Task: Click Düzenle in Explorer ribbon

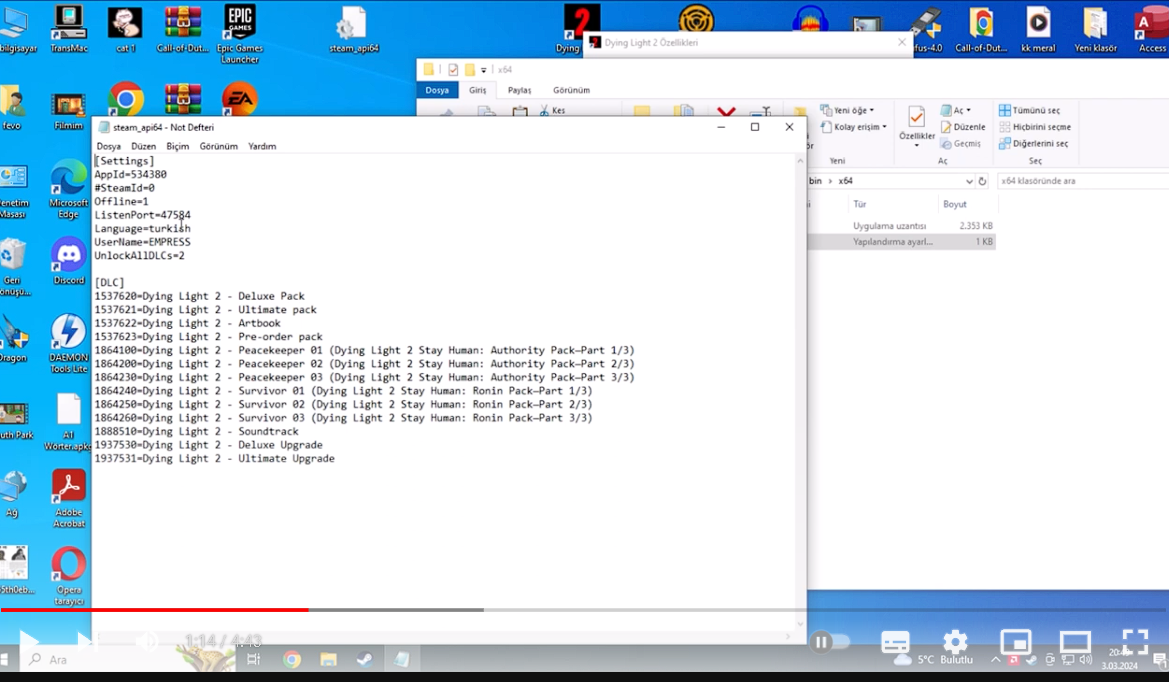Action: (962, 127)
